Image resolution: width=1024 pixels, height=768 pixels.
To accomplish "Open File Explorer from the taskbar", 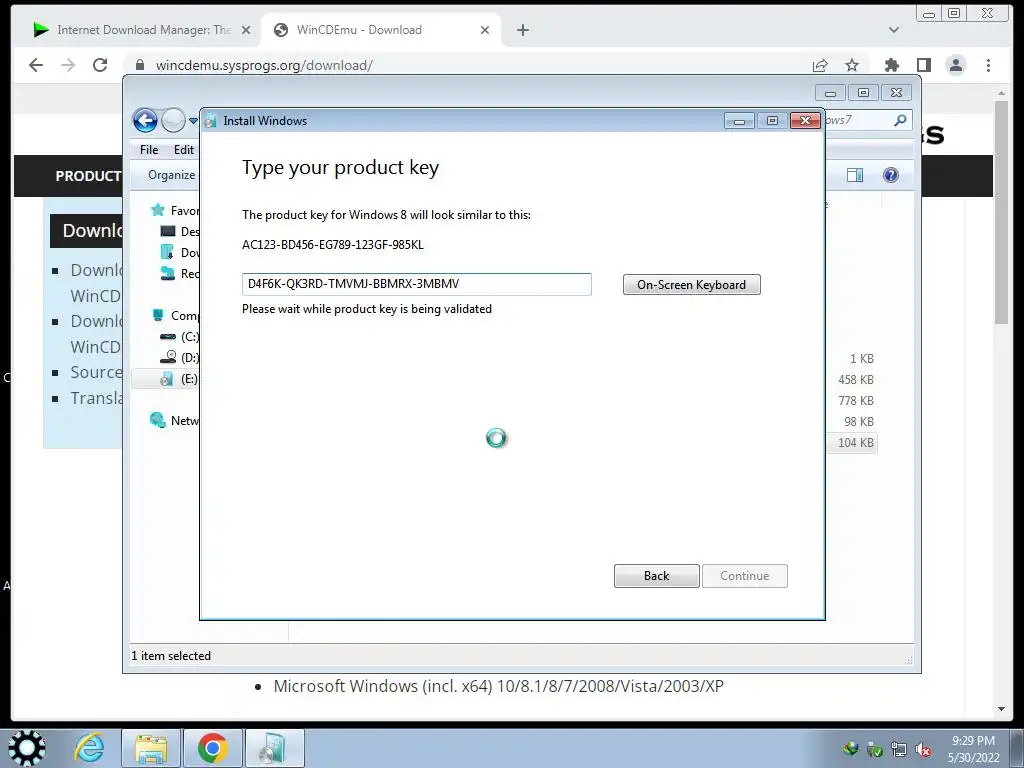I will tap(151, 748).
